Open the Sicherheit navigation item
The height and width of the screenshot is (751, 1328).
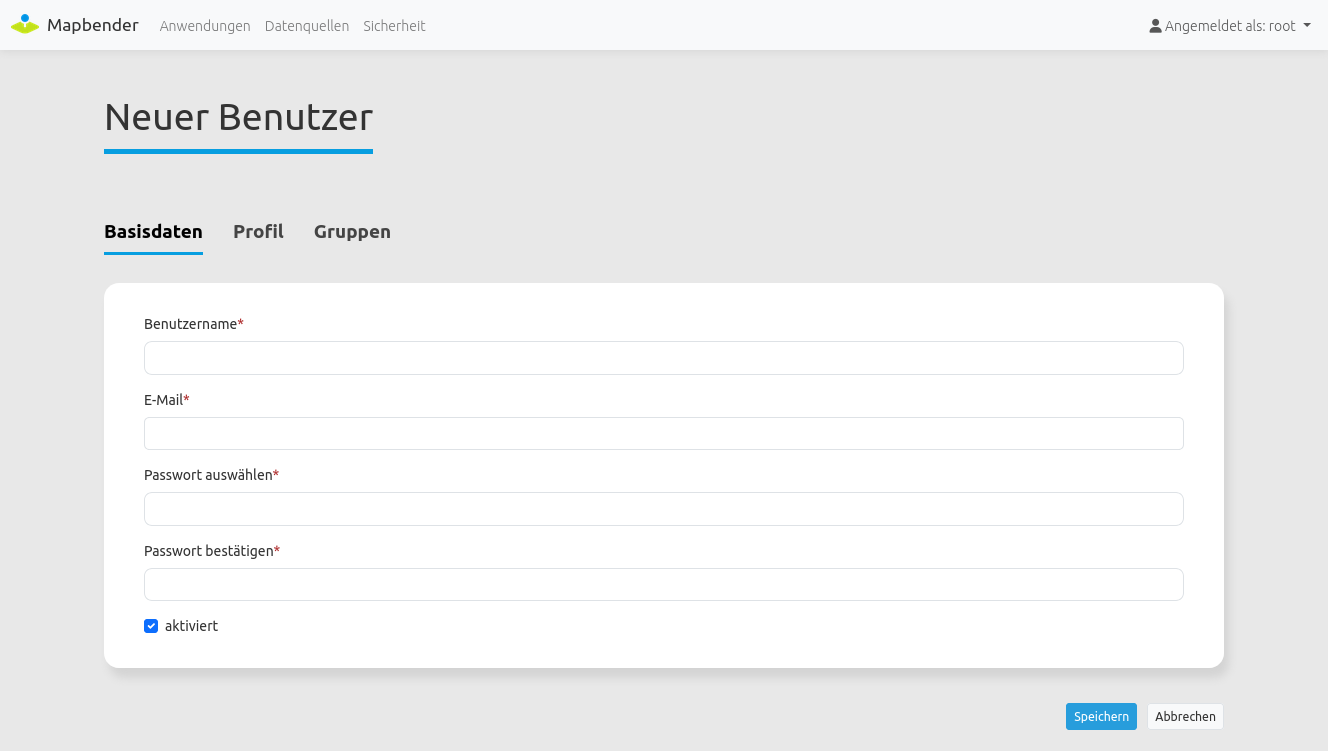(x=394, y=26)
